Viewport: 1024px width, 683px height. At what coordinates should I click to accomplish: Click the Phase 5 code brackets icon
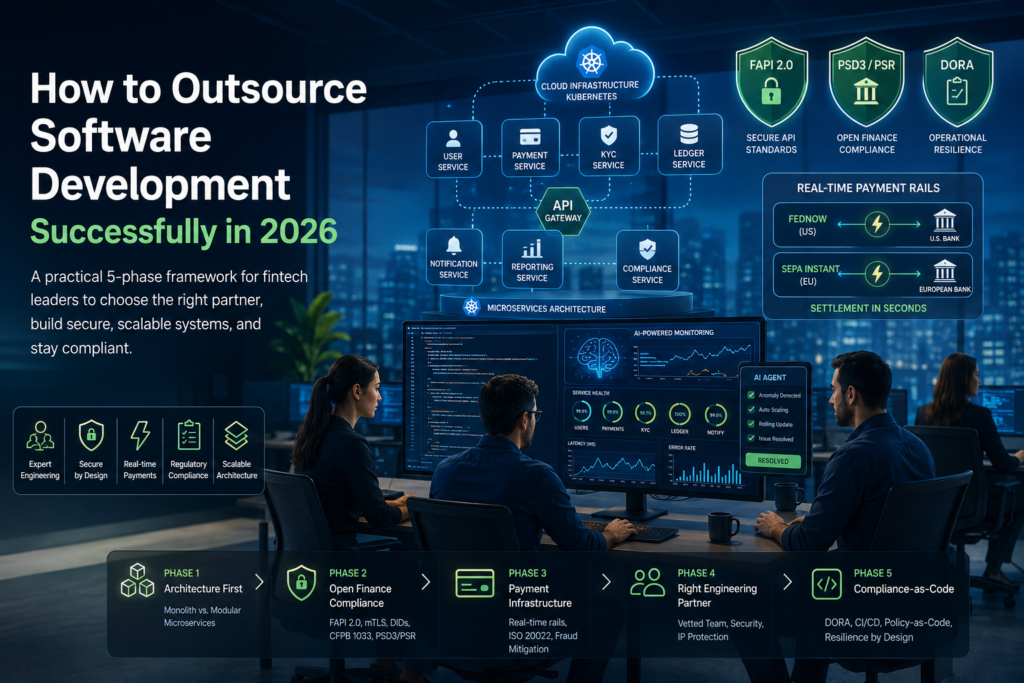[x=826, y=584]
